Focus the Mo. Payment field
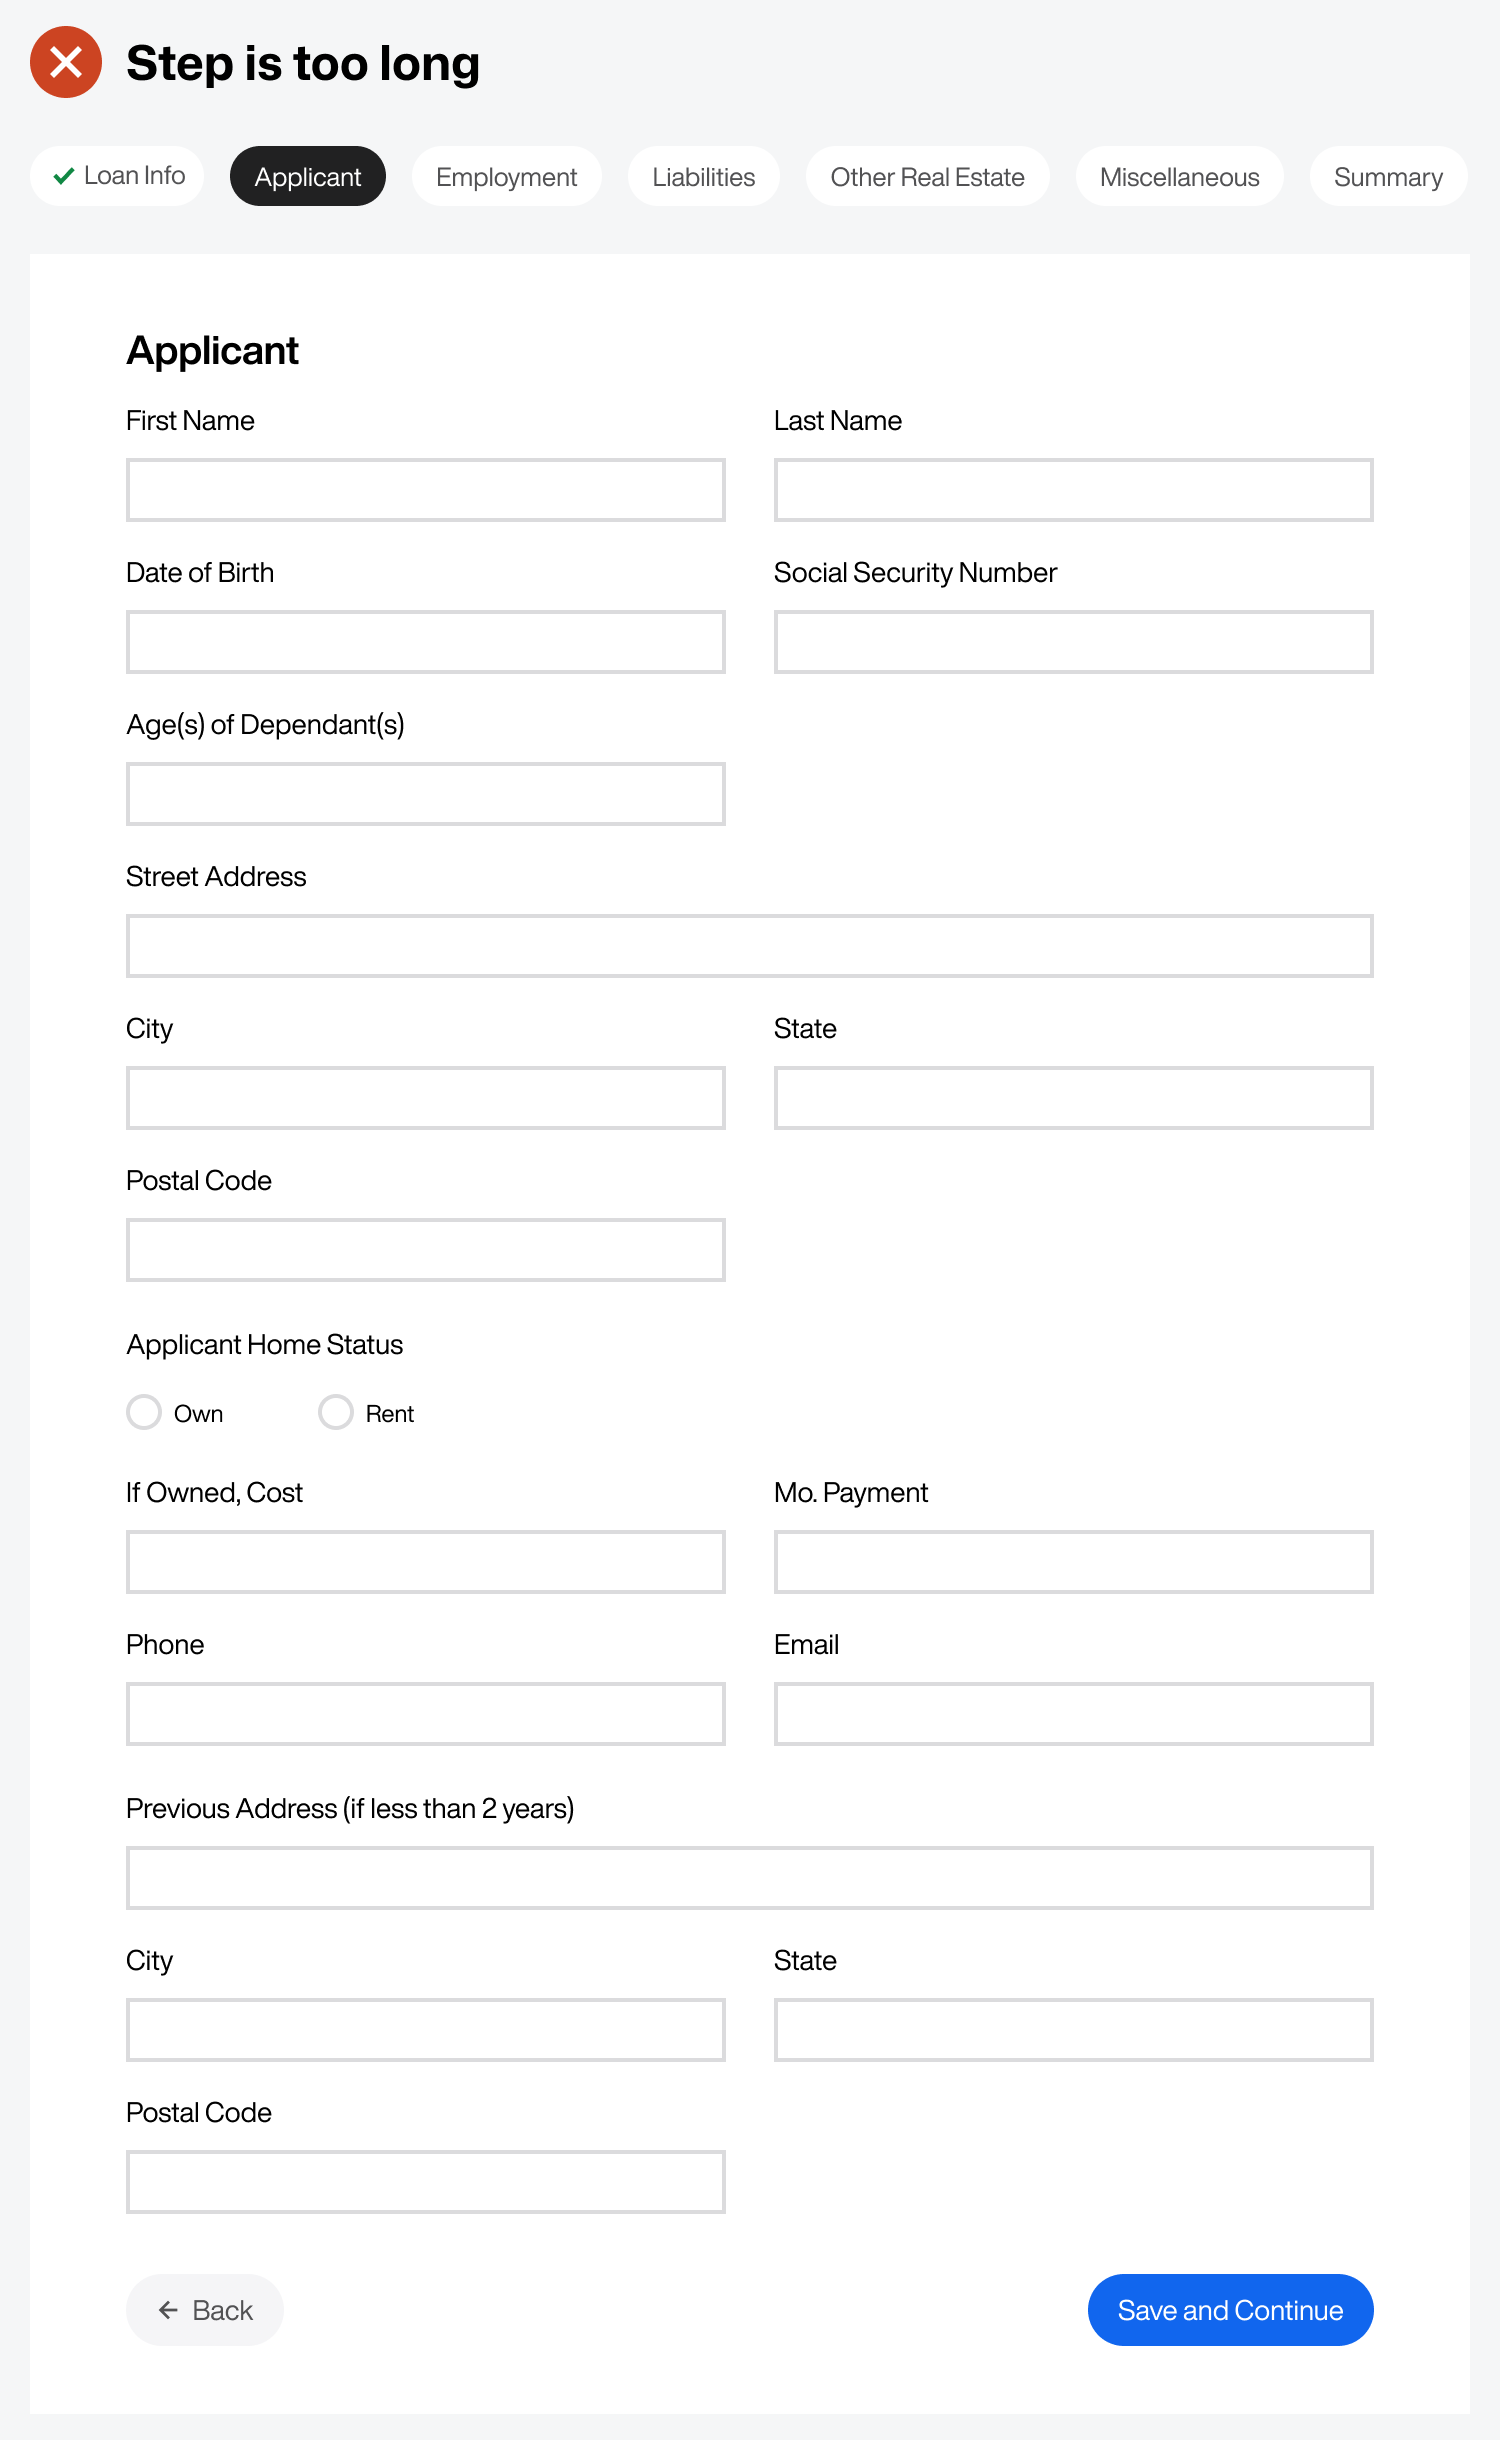Screen dimensions: 1500x2440 [1073, 1562]
